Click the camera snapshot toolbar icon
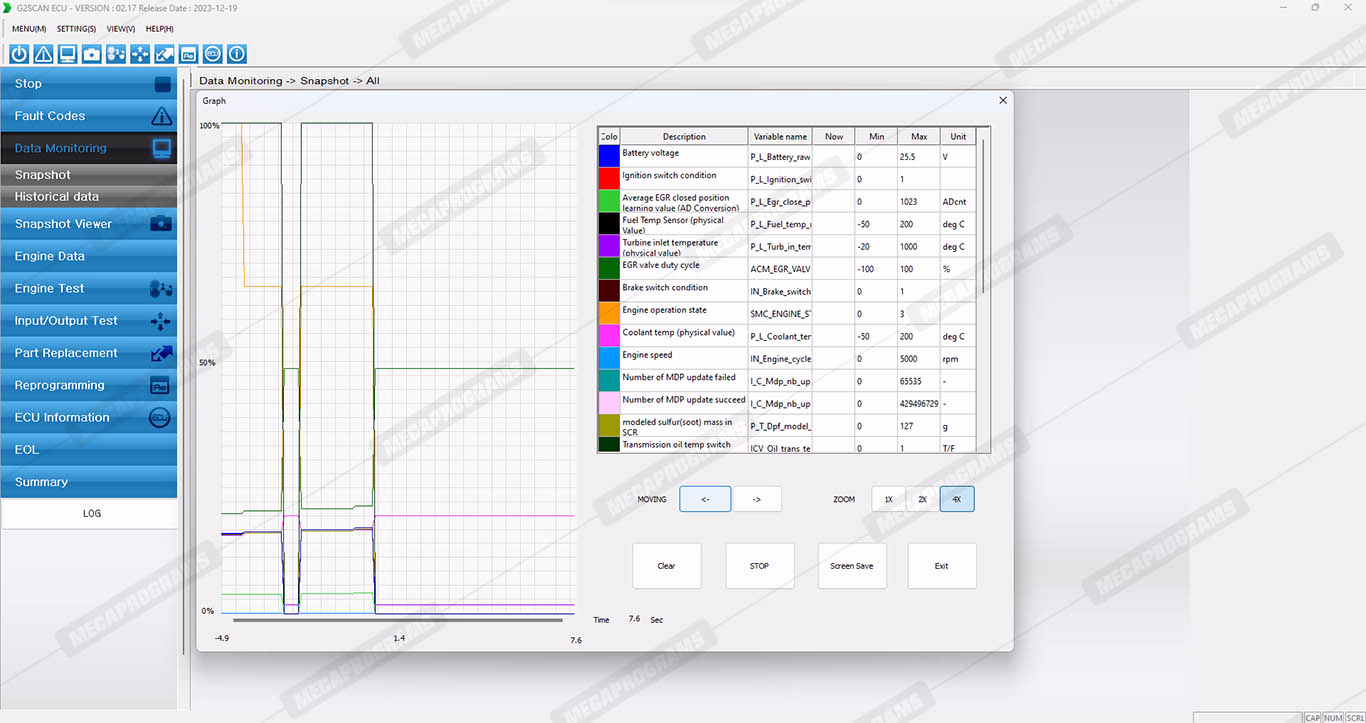The width and height of the screenshot is (1366, 723). (x=92, y=54)
